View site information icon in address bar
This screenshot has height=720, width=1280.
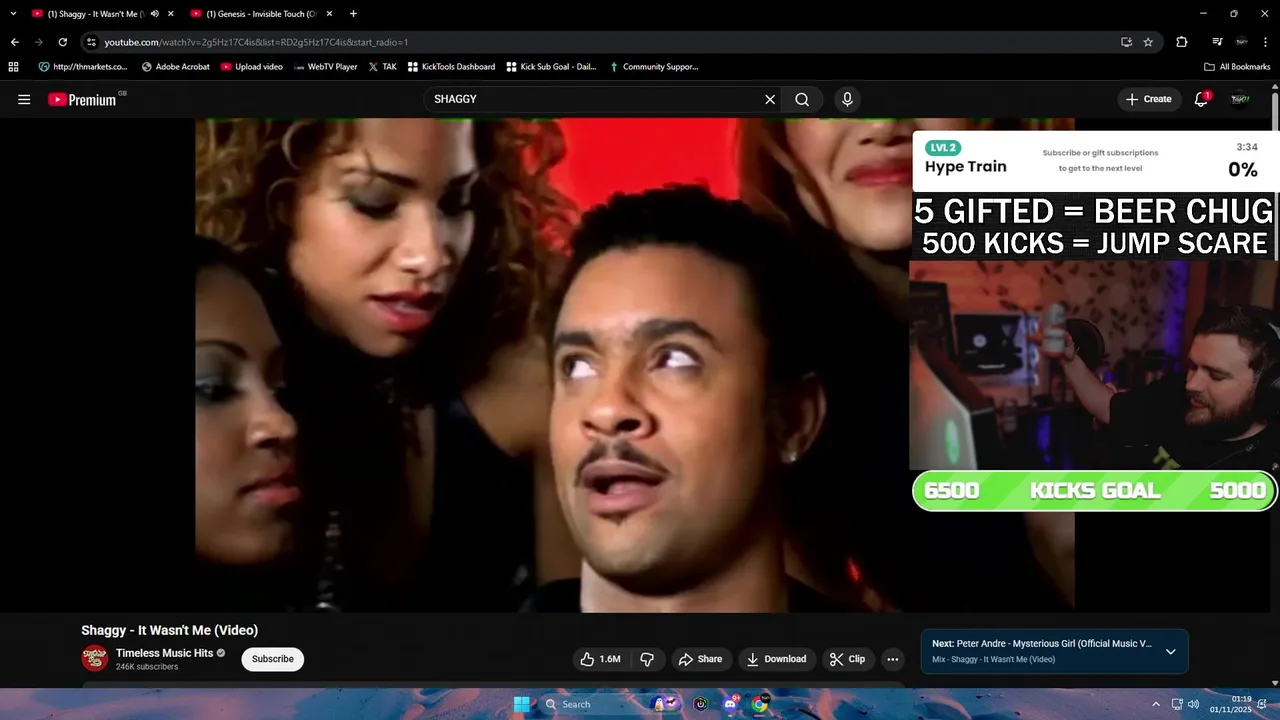tap(91, 42)
